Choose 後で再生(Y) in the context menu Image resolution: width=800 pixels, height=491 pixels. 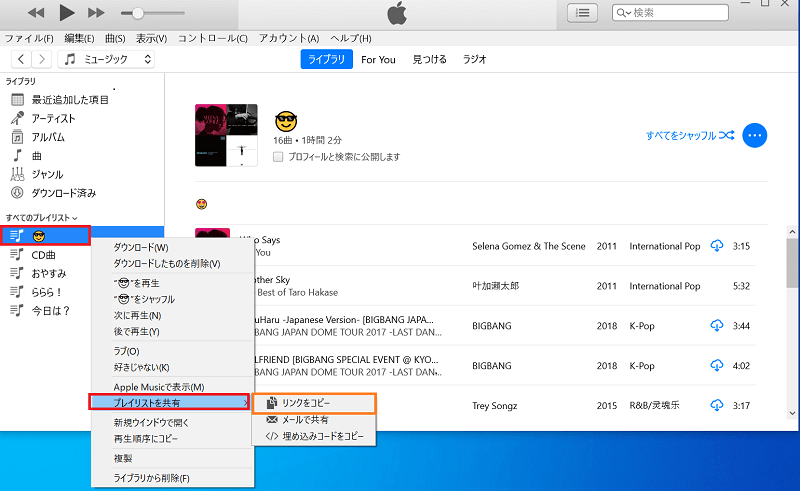pos(172,332)
